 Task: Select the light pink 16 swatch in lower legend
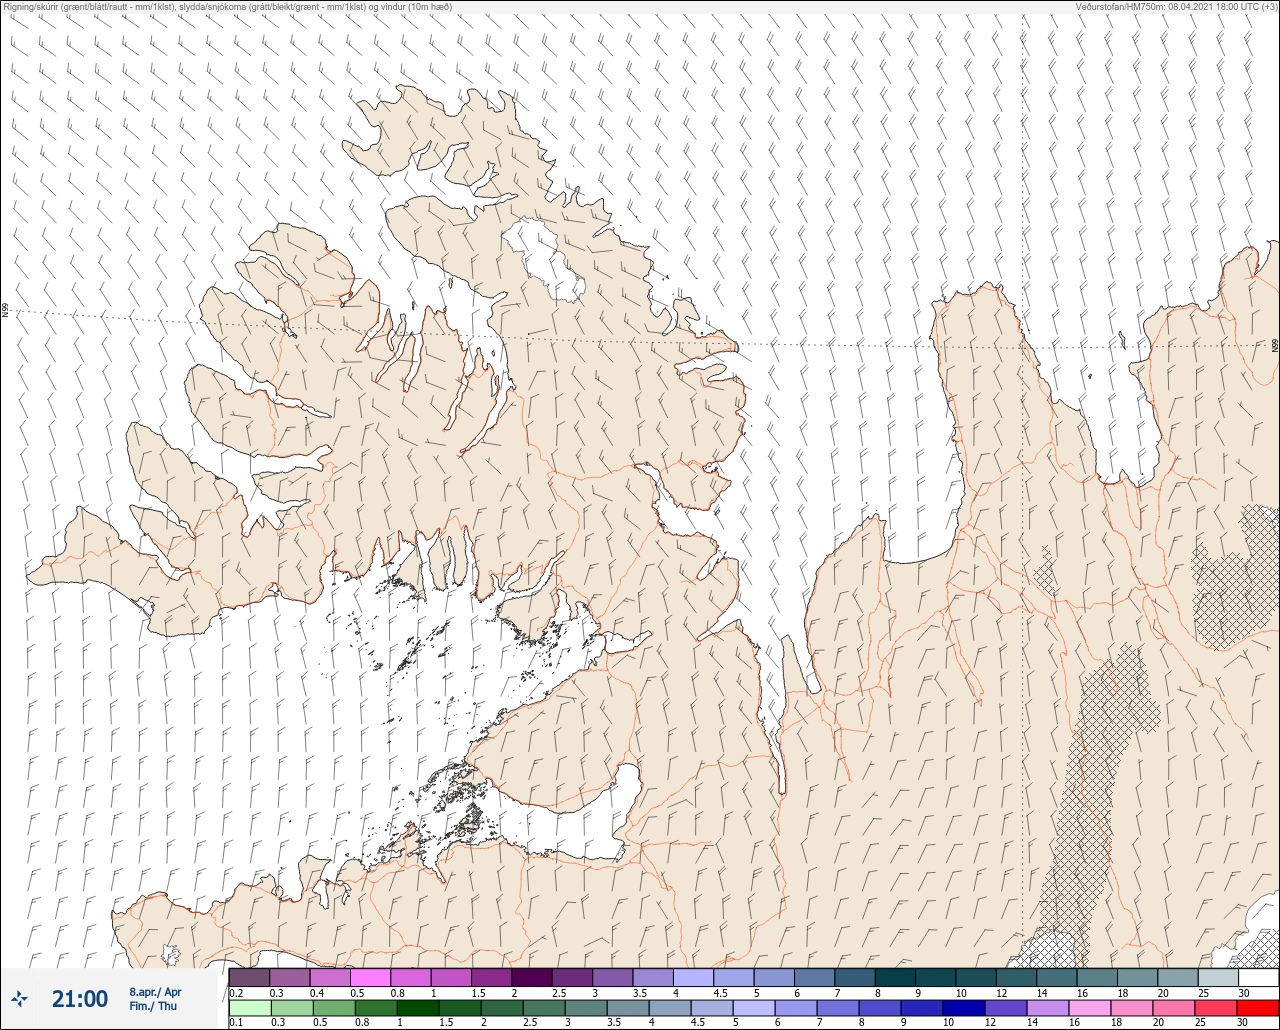[x=1090, y=1008]
